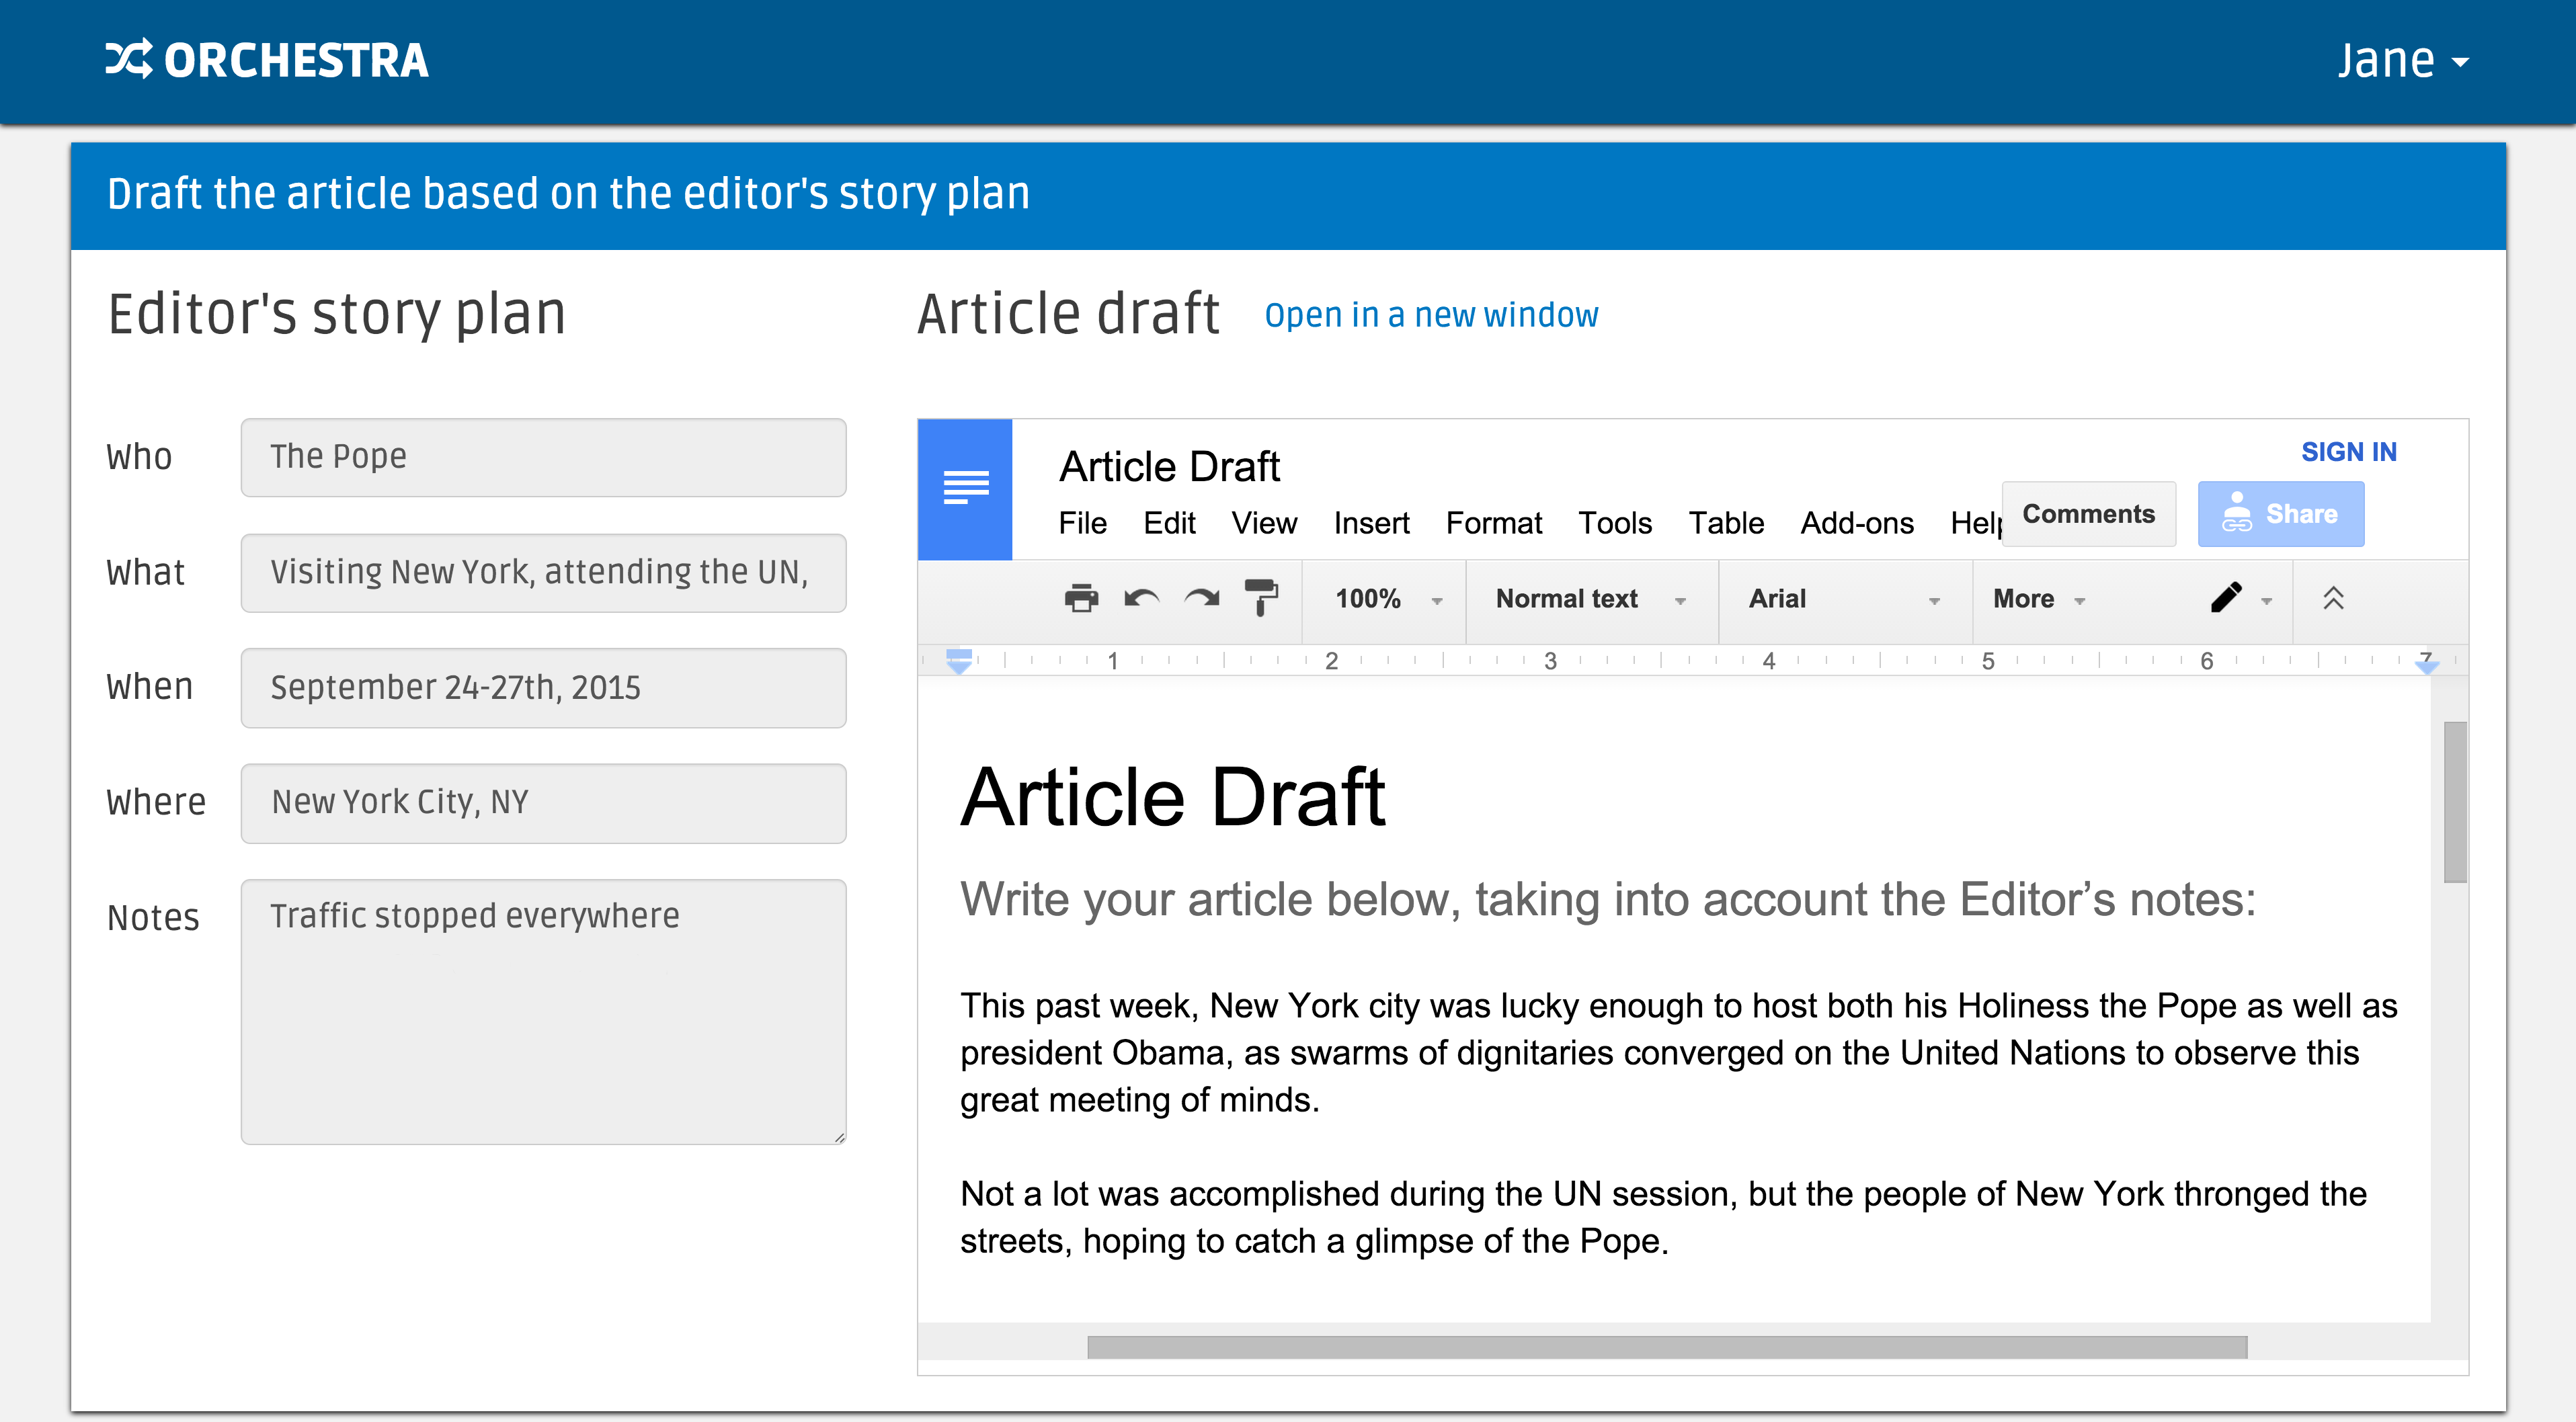2576x1422 pixels.
Task: Open the Format menu
Action: pyautogui.click(x=1493, y=523)
